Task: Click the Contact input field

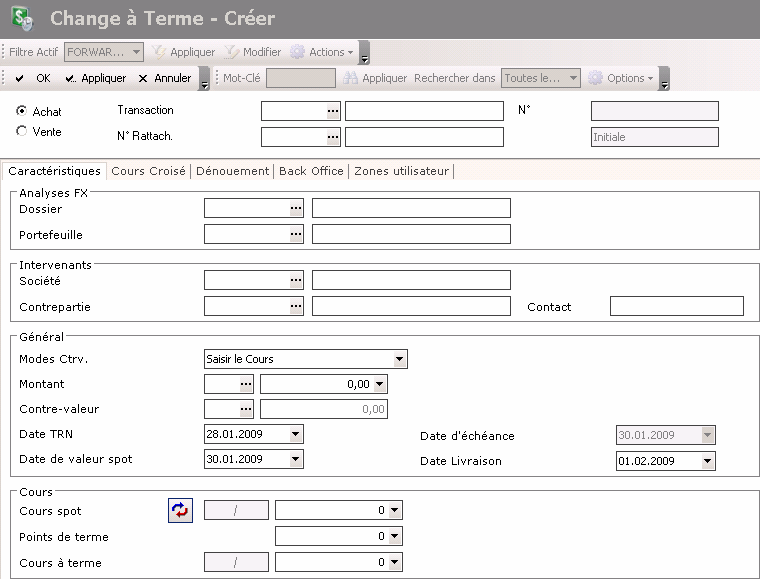Action: click(676, 306)
